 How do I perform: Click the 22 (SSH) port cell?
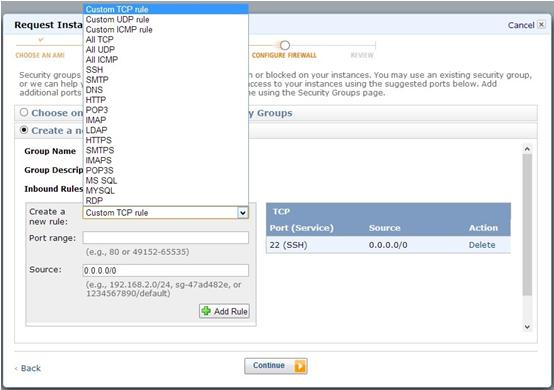(x=288, y=245)
